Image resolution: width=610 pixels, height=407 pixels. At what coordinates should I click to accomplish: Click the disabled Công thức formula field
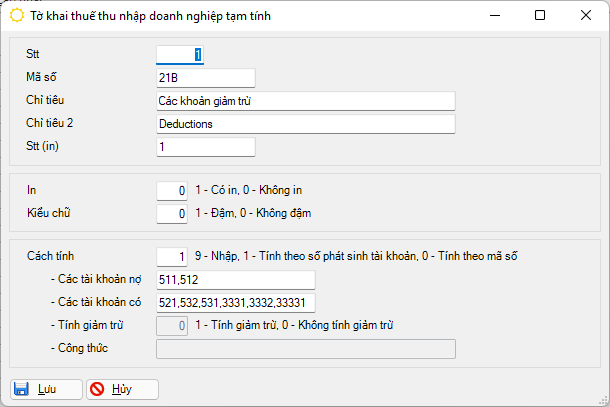(x=305, y=348)
